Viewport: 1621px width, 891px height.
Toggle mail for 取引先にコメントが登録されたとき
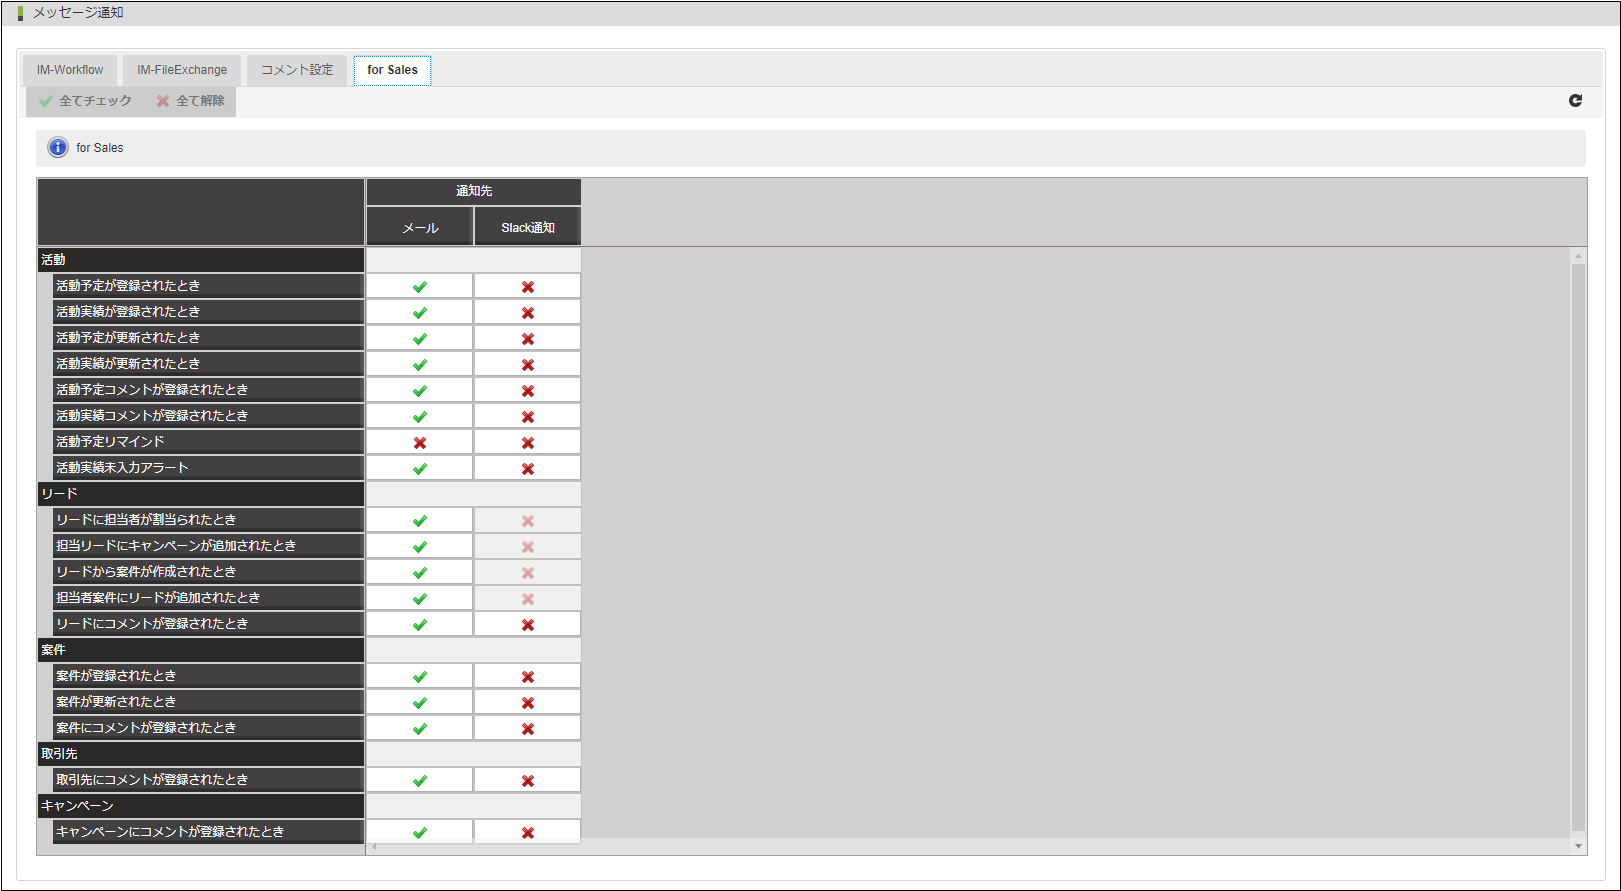click(x=420, y=780)
